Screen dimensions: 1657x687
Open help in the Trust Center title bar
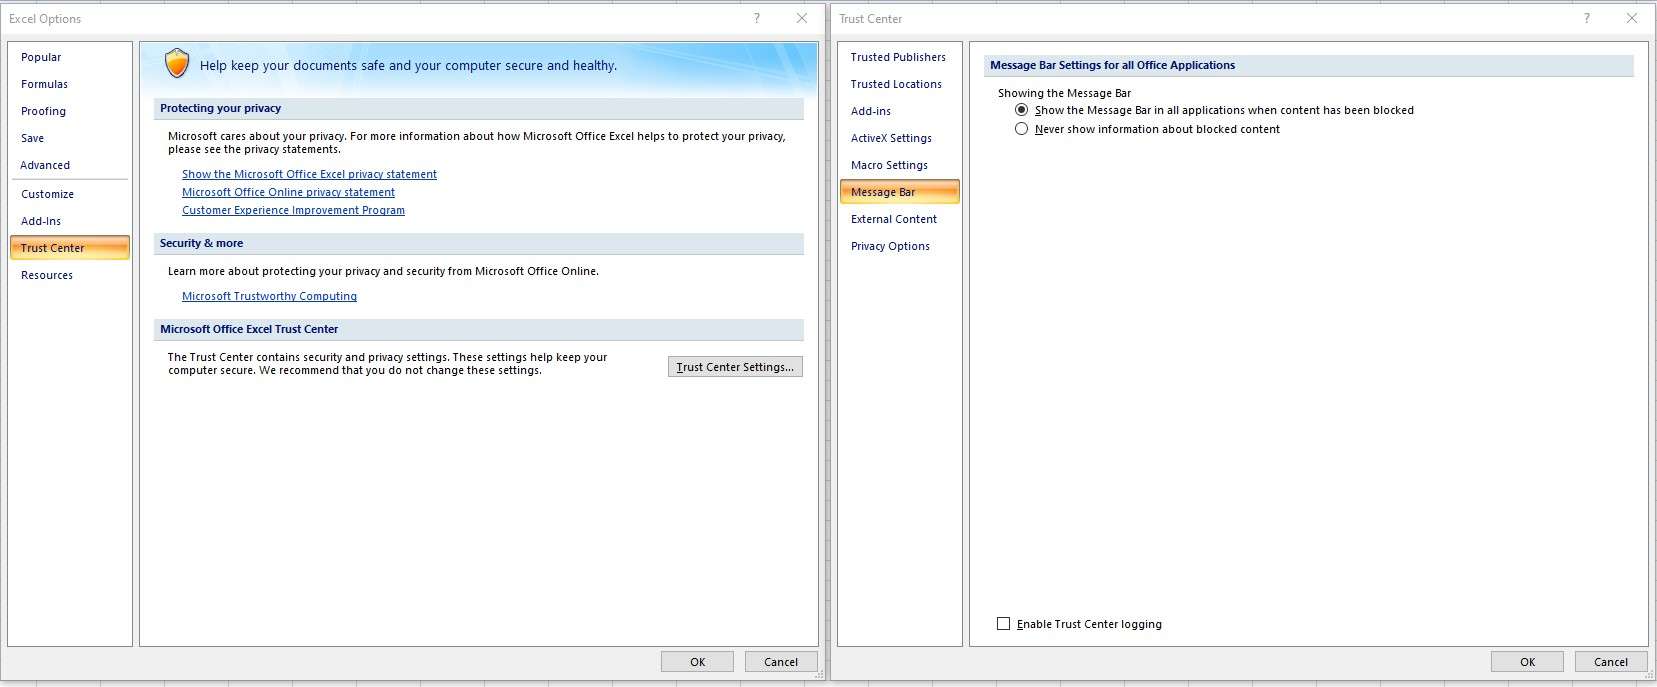click(x=1587, y=18)
